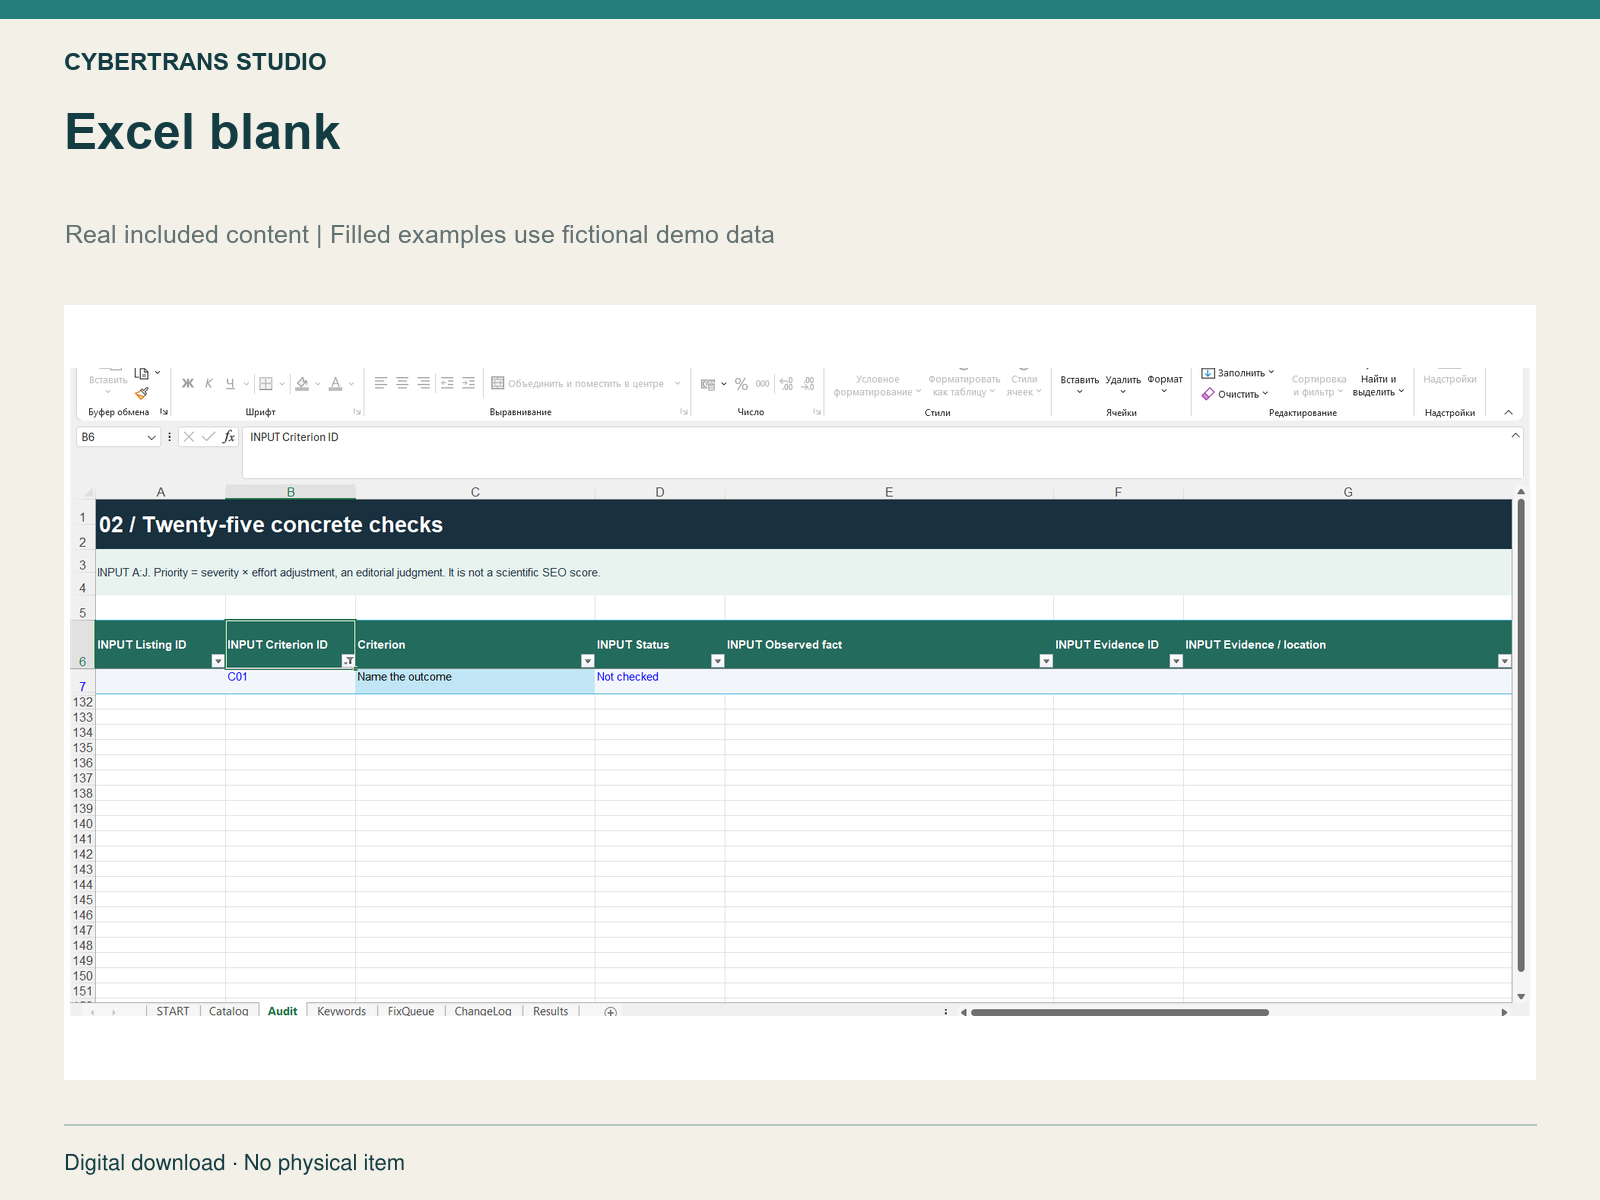Click the formula bar input field
Viewport: 1600px width, 1200px height.
[882, 452]
